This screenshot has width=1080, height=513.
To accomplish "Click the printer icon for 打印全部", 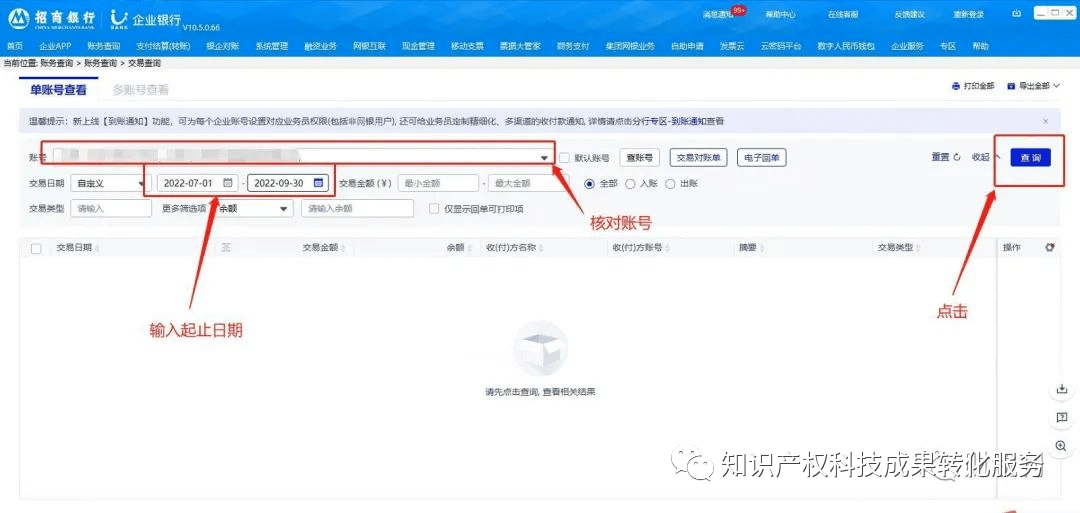I will (956, 86).
